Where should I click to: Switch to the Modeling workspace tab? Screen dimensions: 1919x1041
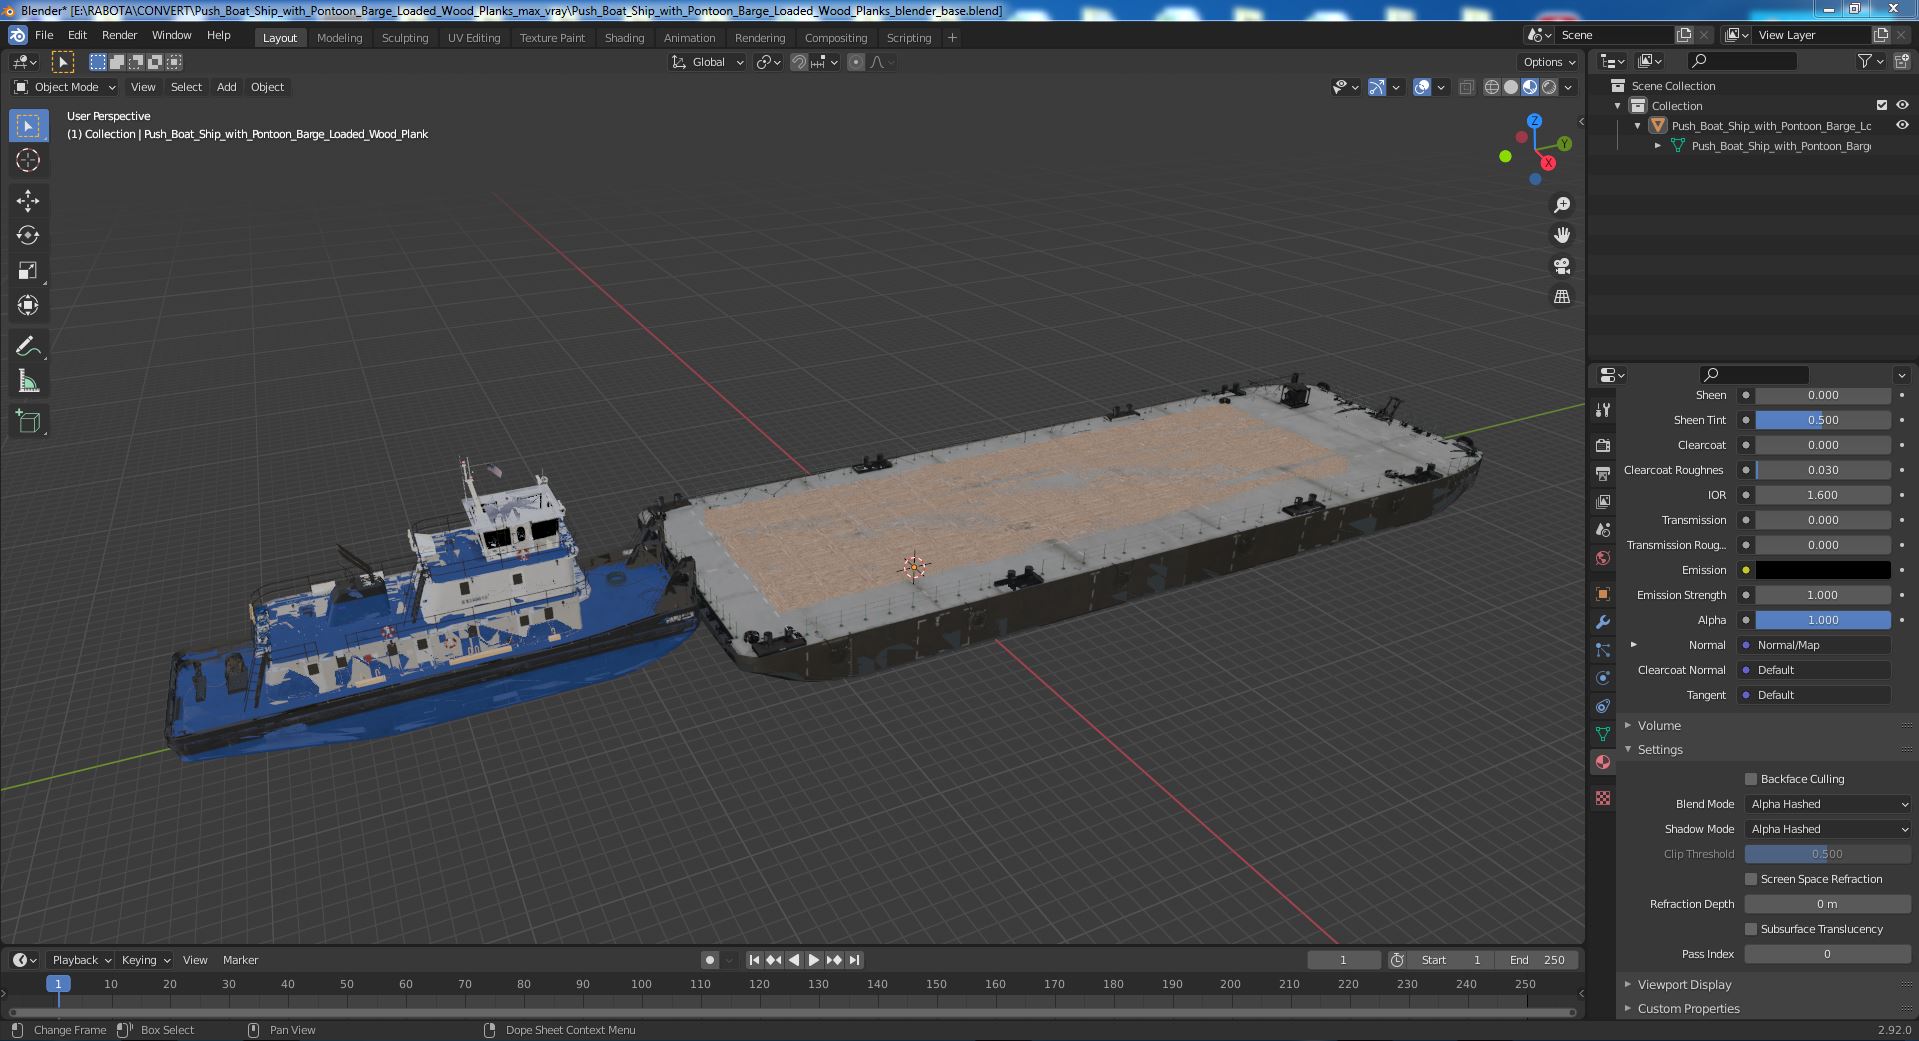[339, 38]
